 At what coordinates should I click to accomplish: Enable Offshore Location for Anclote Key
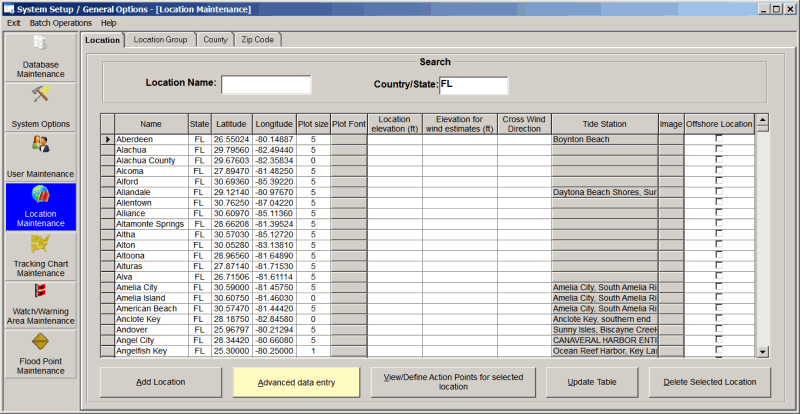pos(718,319)
